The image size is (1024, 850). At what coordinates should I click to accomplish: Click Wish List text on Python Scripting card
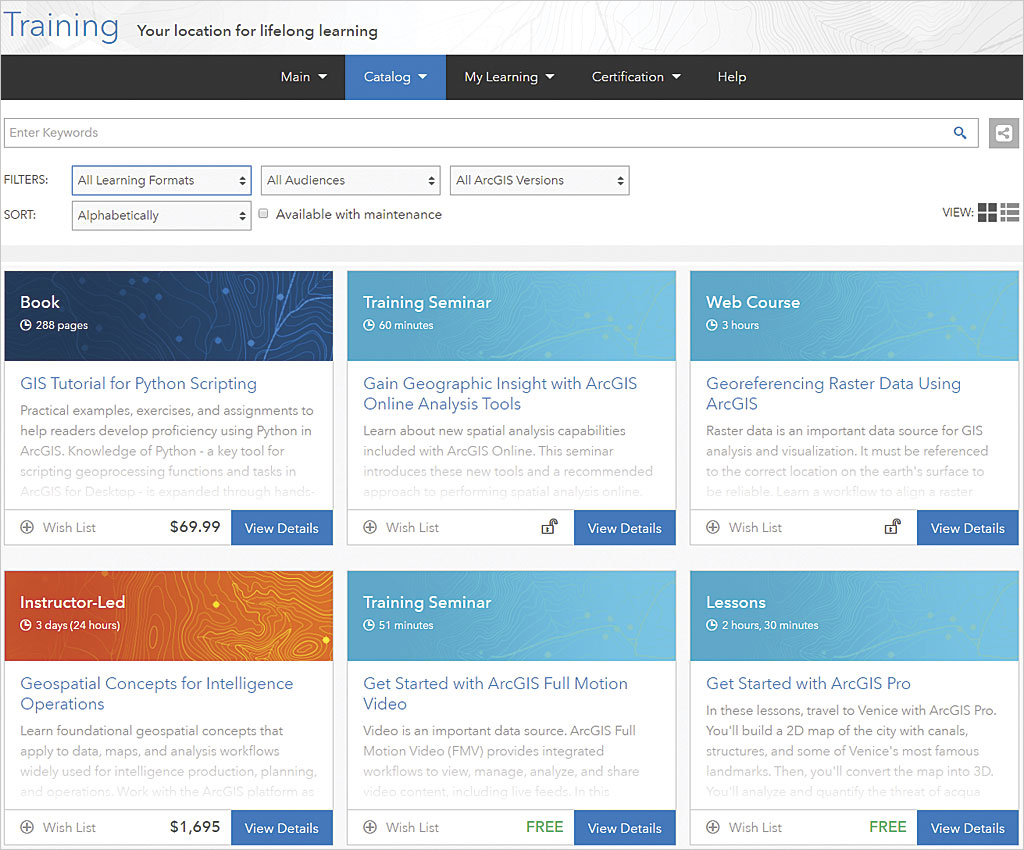pyautogui.click(x=69, y=527)
